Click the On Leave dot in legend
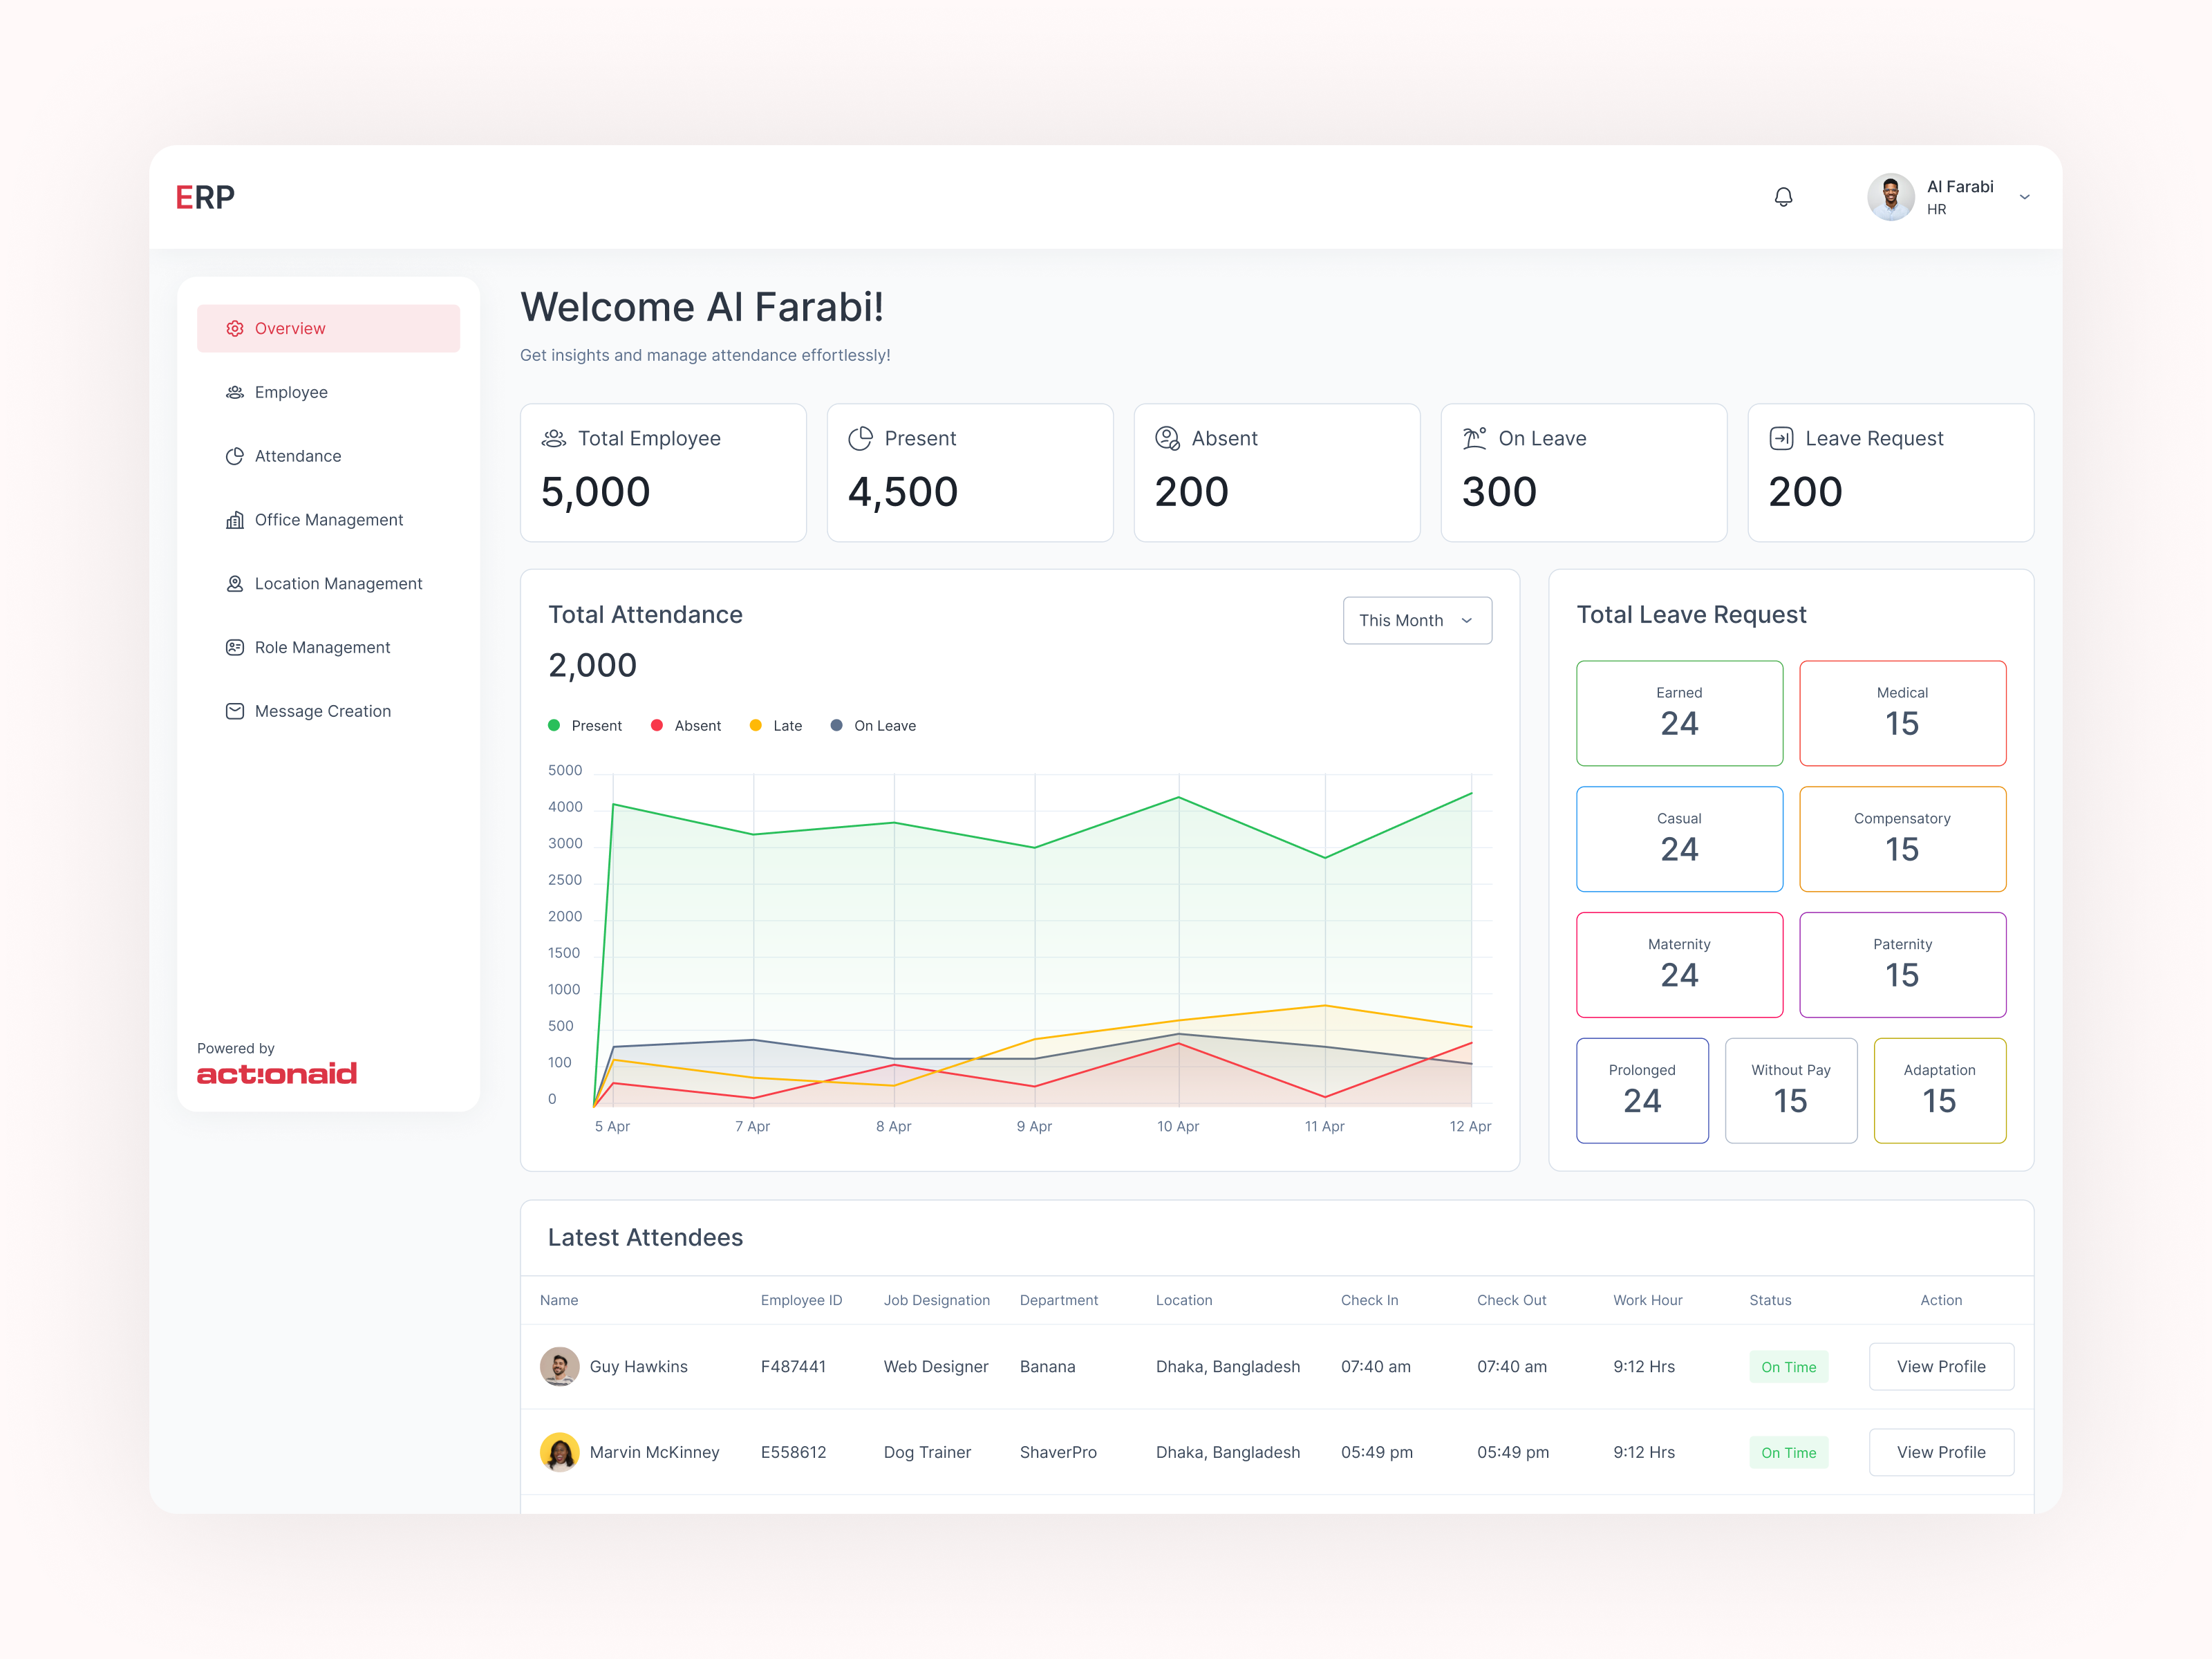 coord(836,726)
